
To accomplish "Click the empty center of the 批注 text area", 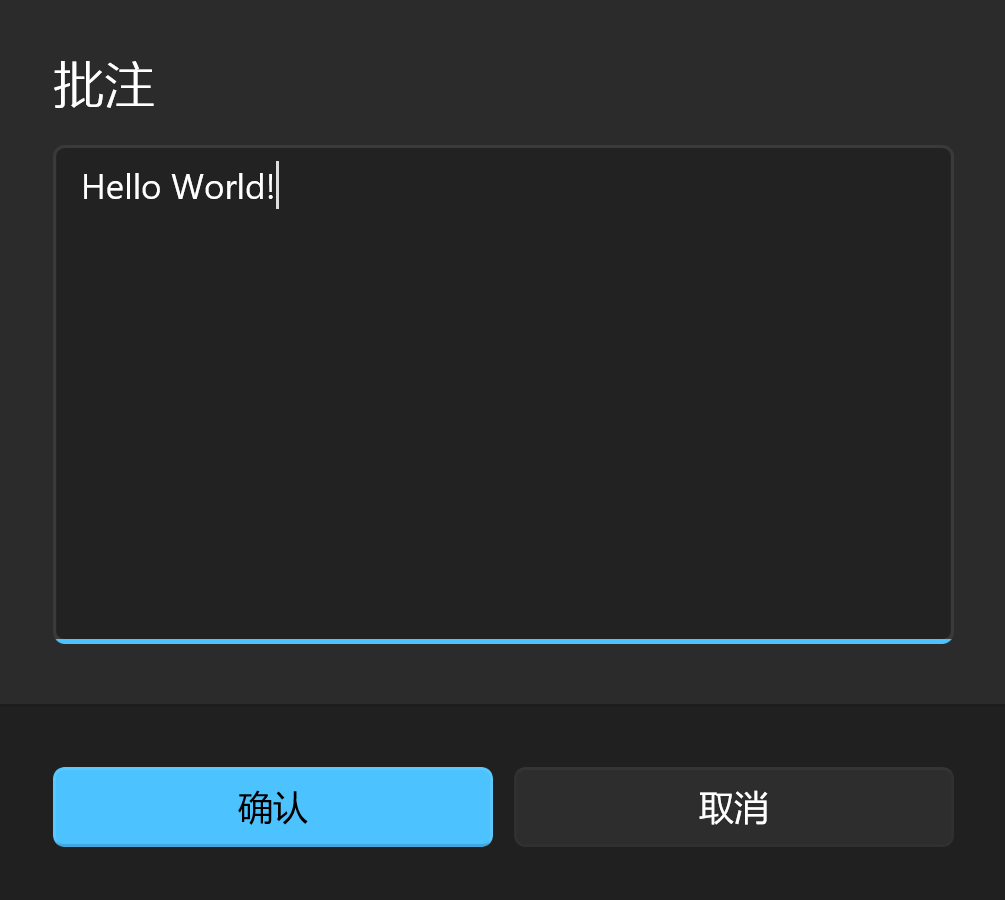I will 503,394.
